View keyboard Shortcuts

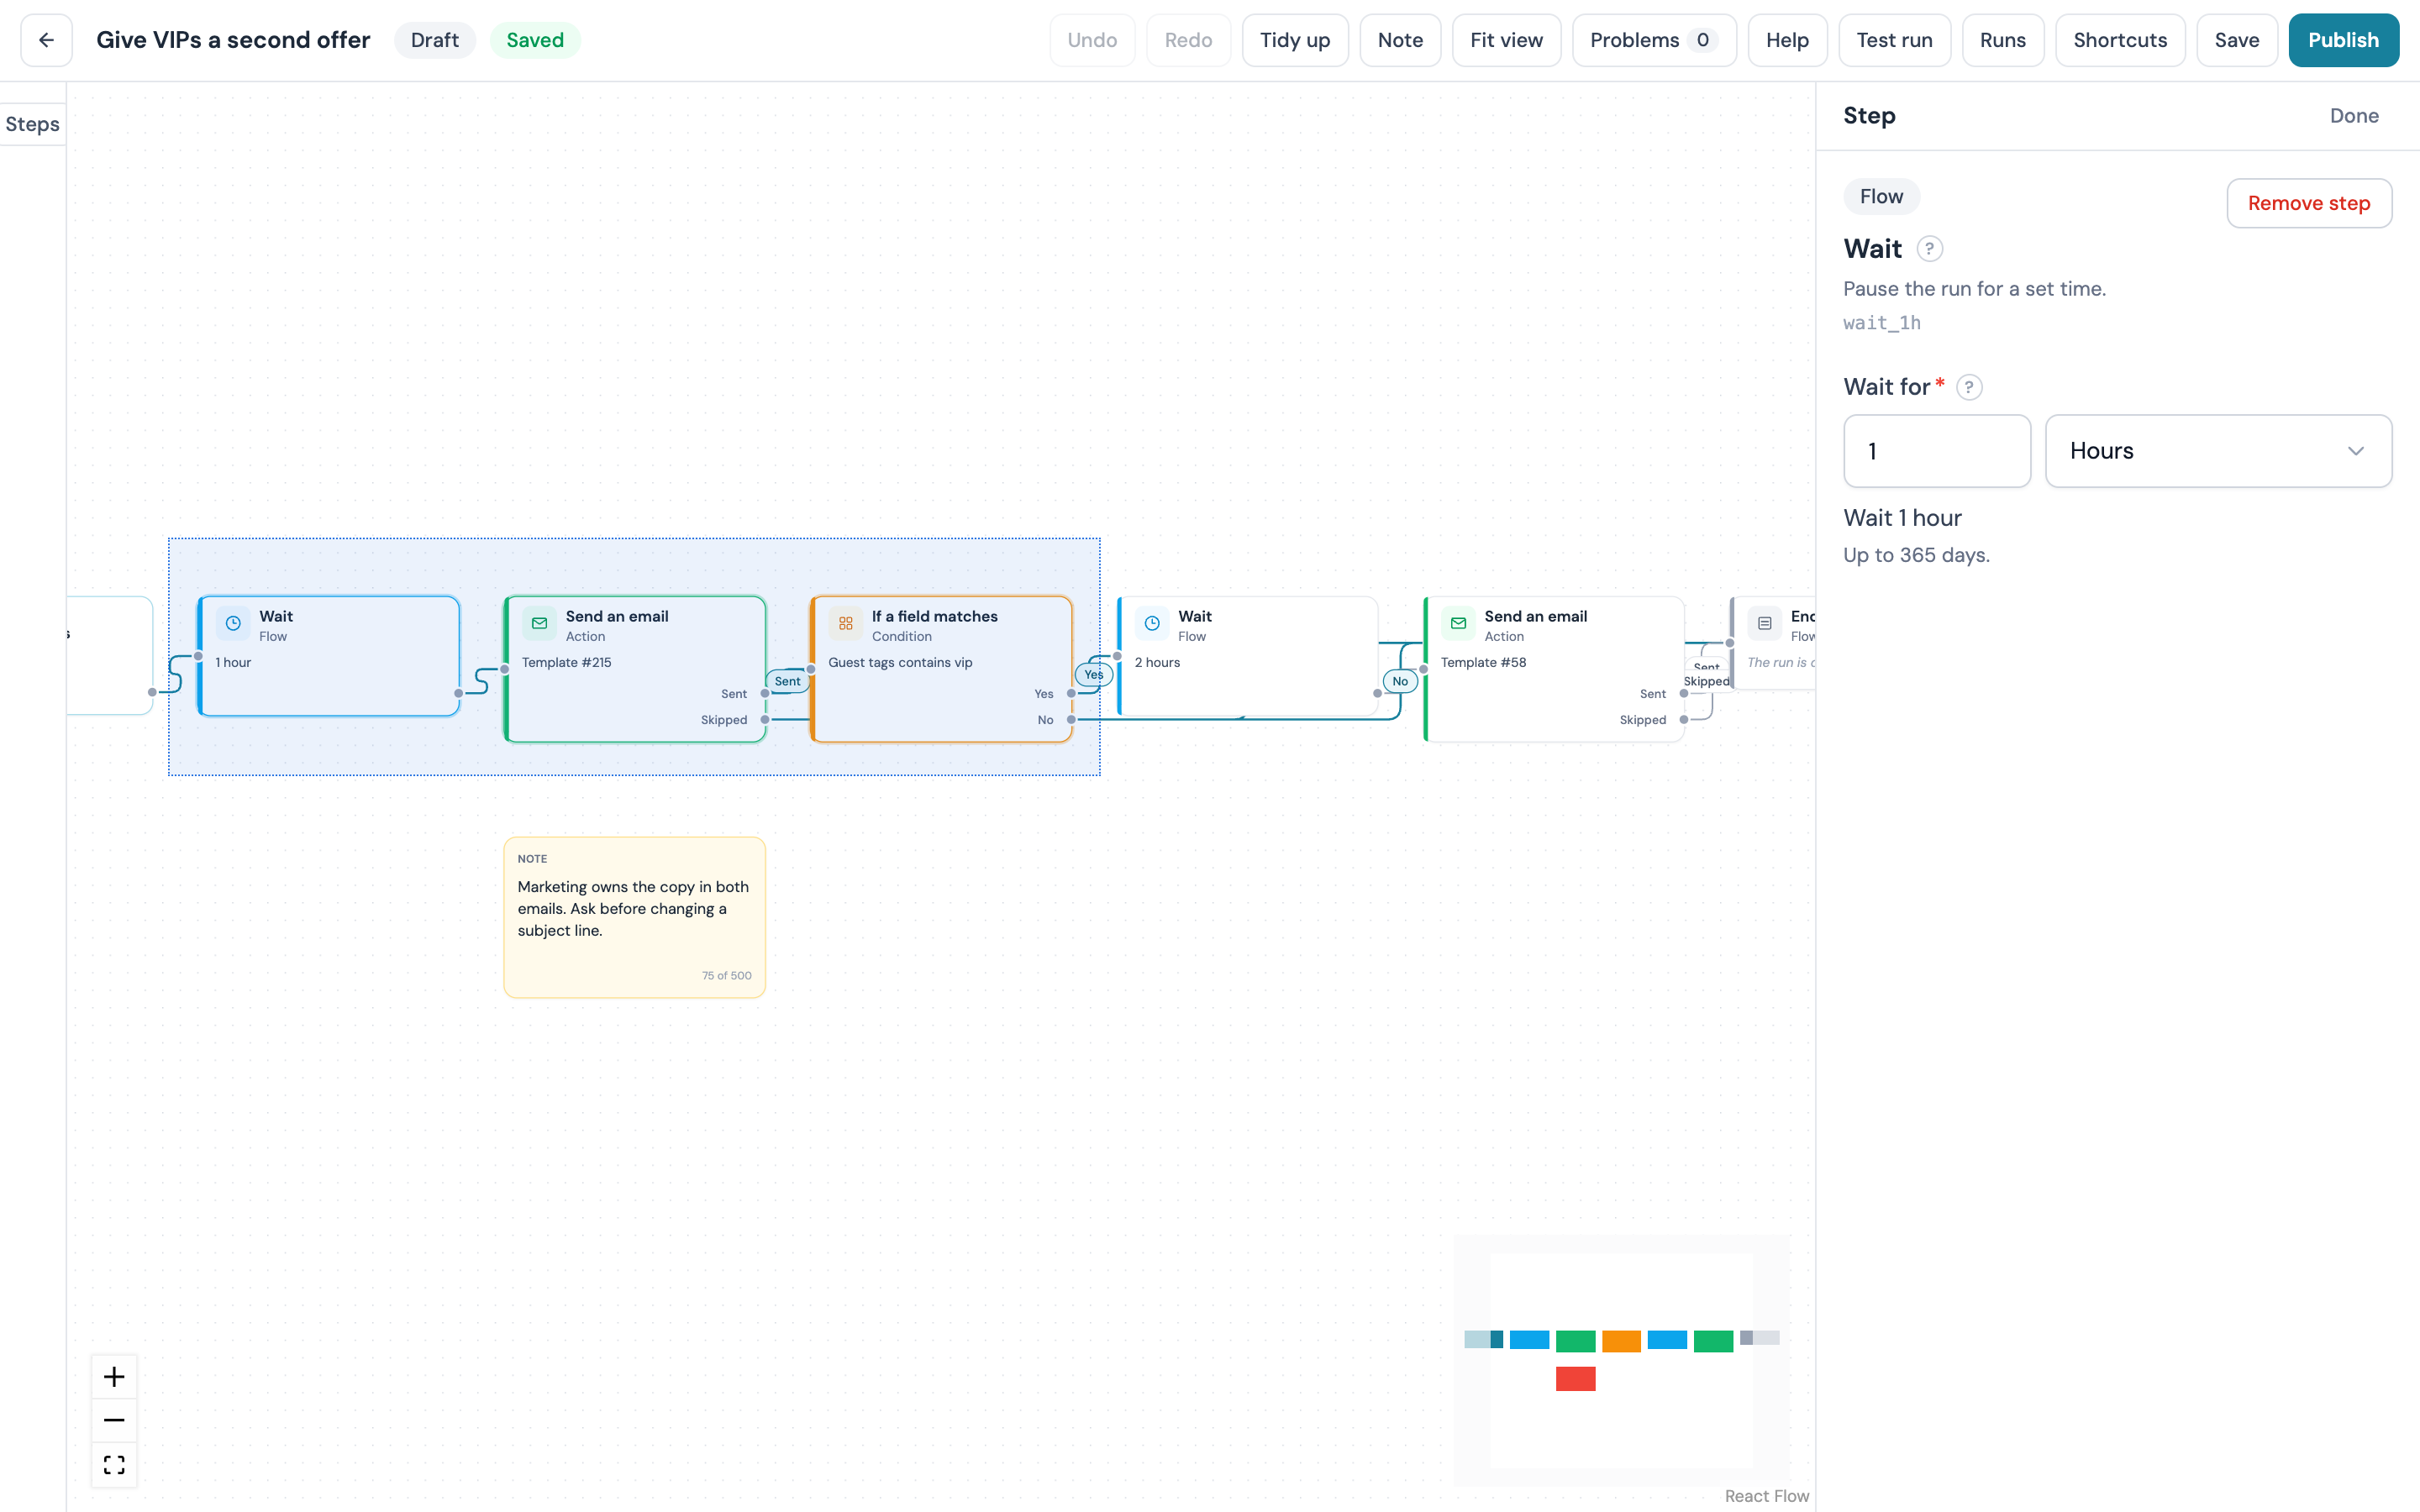(x=2120, y=40)
